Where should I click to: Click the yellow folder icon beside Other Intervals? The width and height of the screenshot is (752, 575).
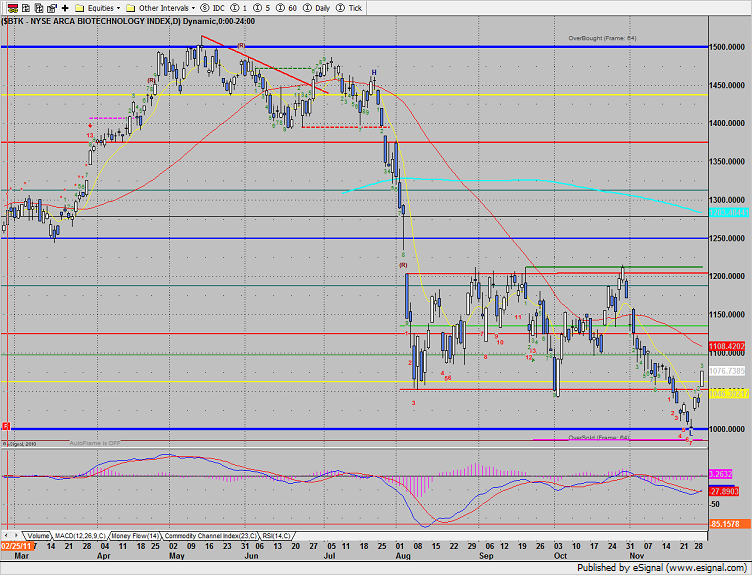[x=130, y=8]
